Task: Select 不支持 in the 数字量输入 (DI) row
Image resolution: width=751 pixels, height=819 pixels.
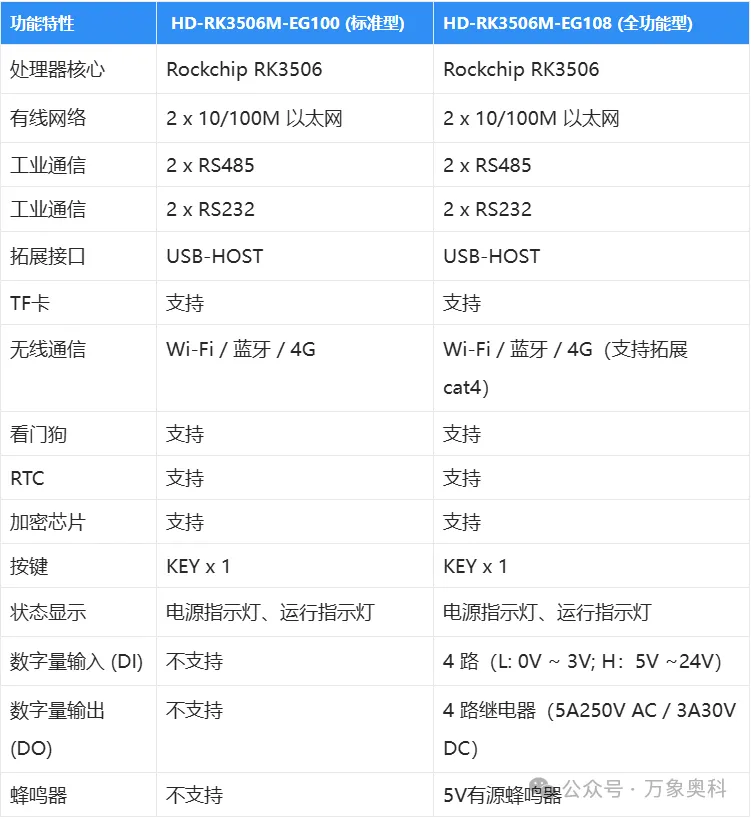Action: (194, 662)
